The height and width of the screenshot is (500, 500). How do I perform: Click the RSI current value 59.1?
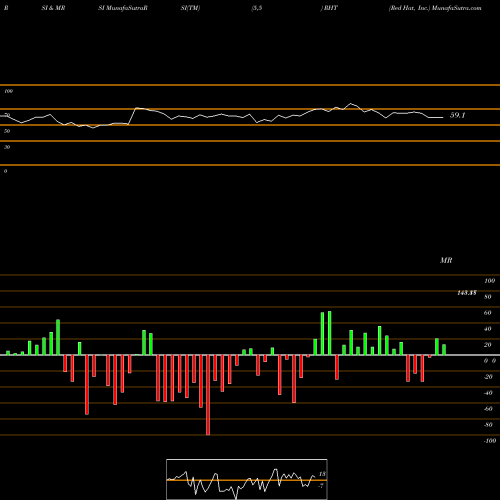pyautogui.click(x=457, y=115)
